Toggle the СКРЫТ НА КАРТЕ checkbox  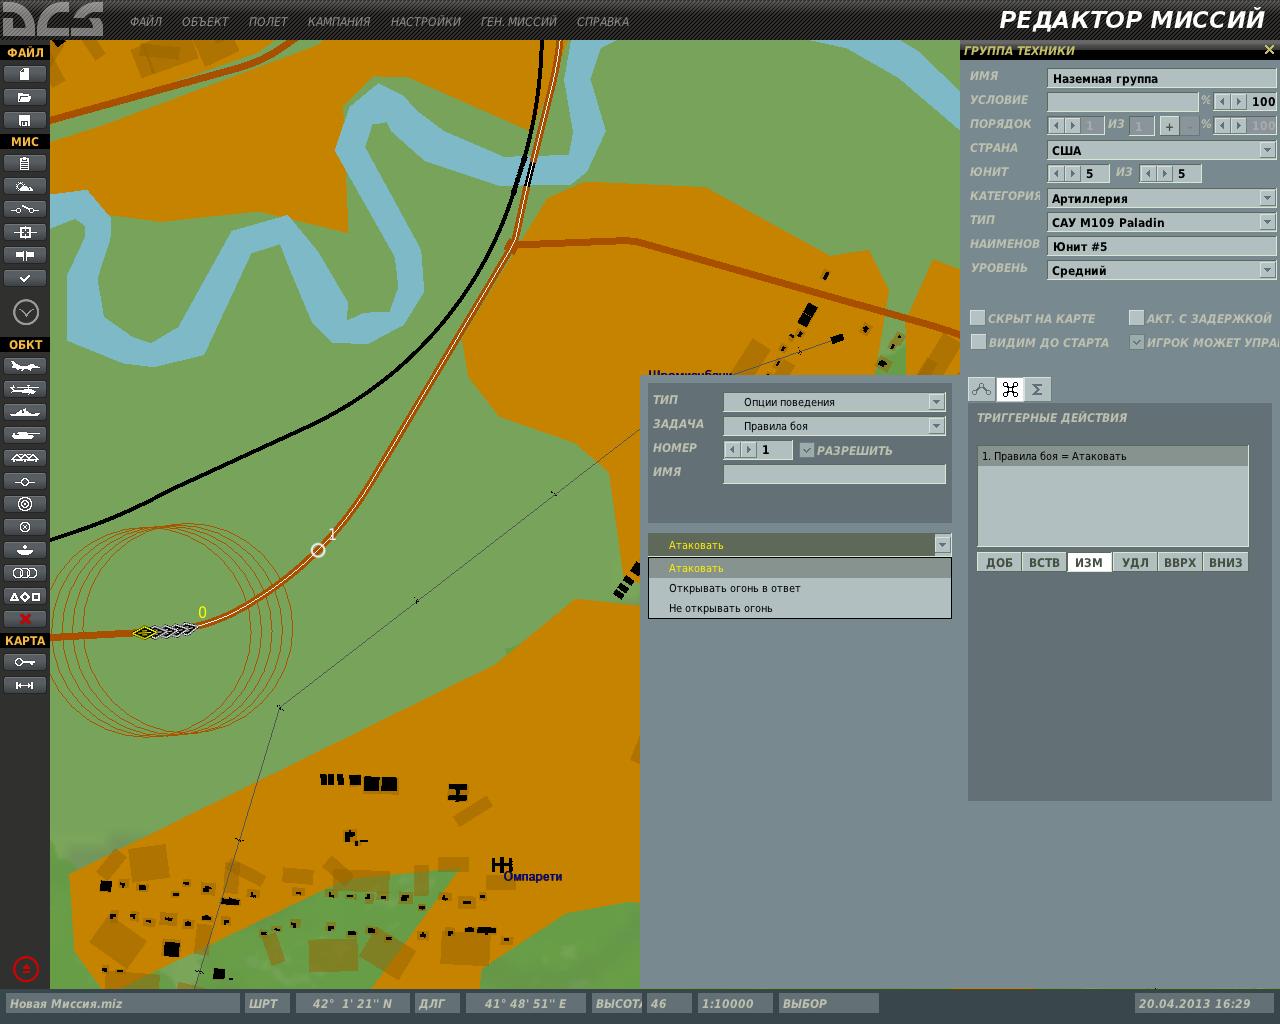[x=978, y=318]
